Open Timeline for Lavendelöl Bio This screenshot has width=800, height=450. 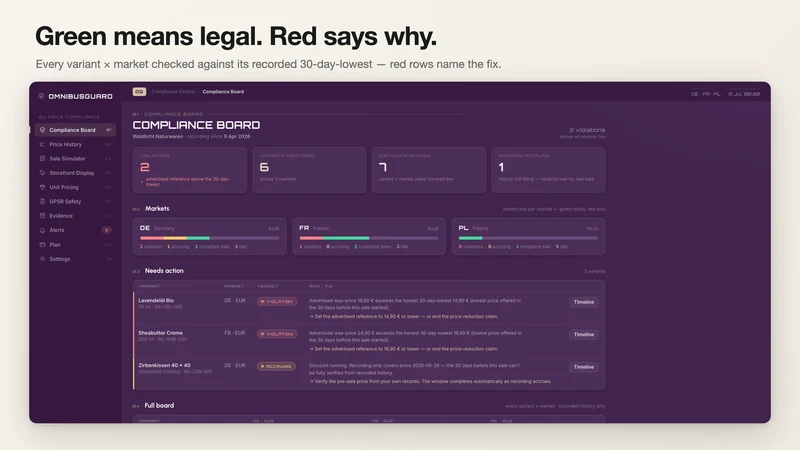click(584, 302)
